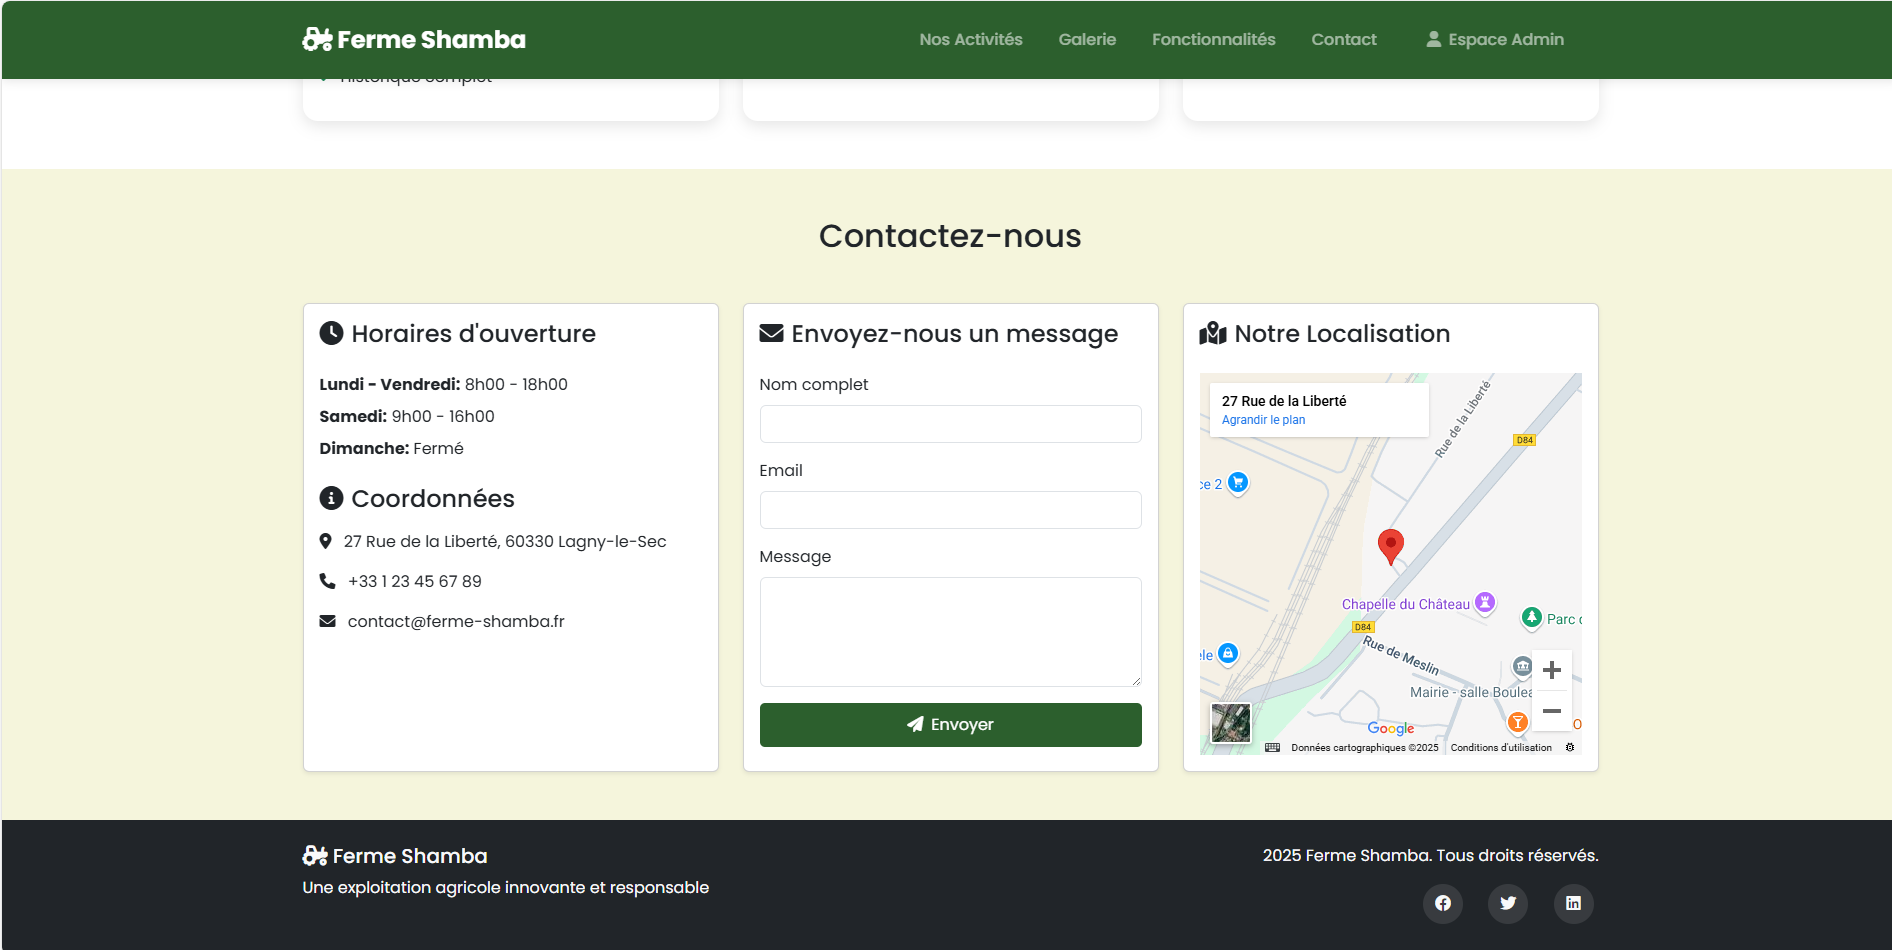Switch map to satellite view thumbnail
Screen dimensions: 1892x950
pos(1230,723)
